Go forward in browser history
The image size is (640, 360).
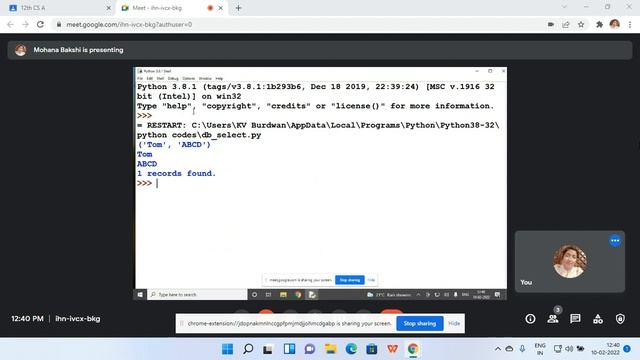point(25,24)
